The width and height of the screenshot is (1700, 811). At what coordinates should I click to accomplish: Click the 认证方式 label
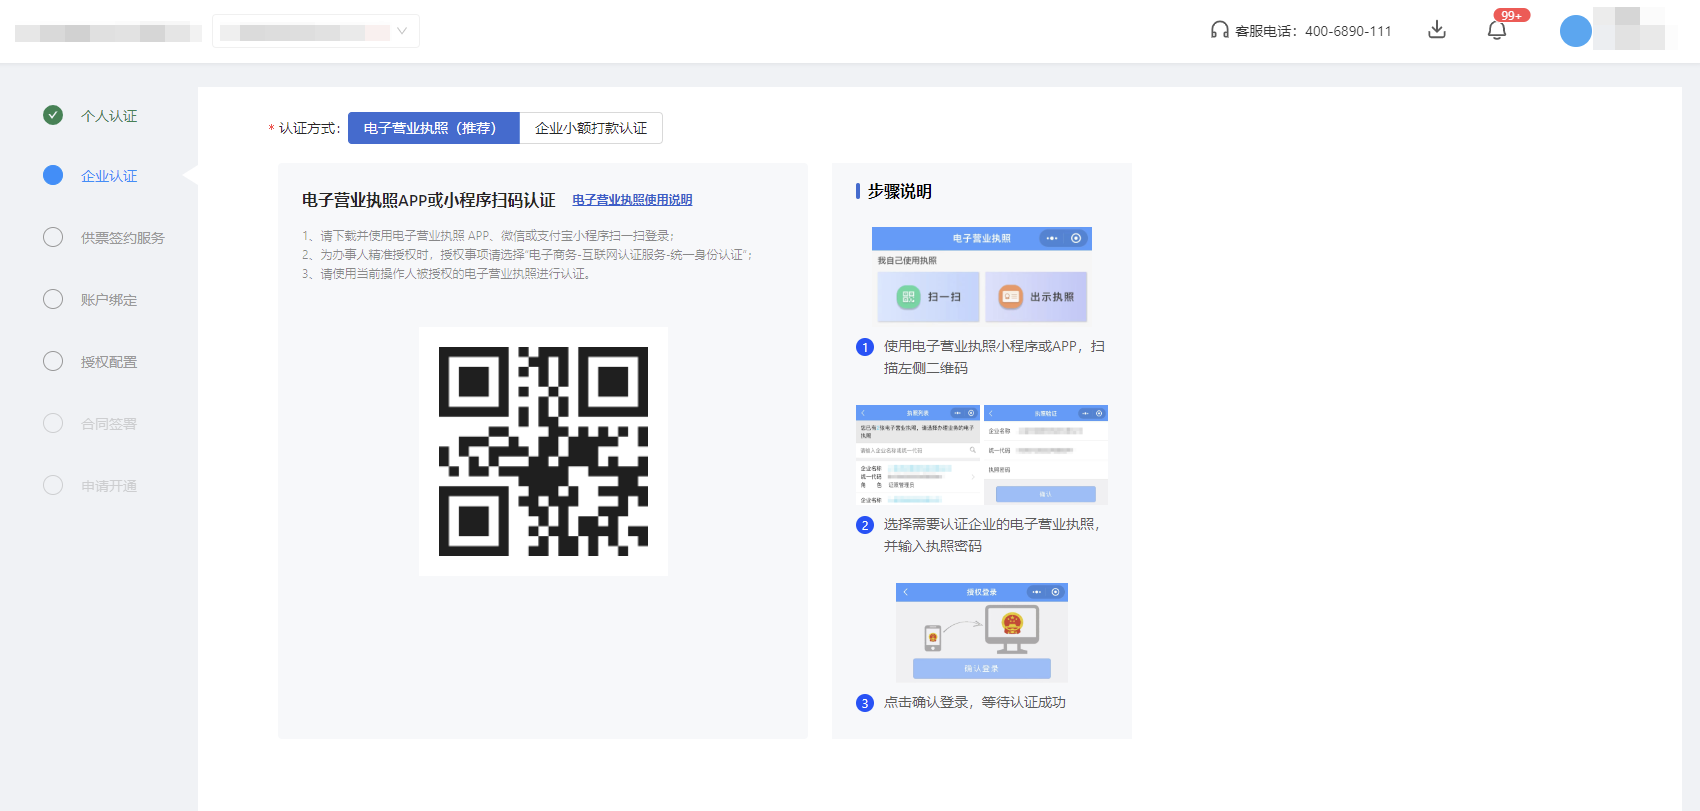(309, 128)
